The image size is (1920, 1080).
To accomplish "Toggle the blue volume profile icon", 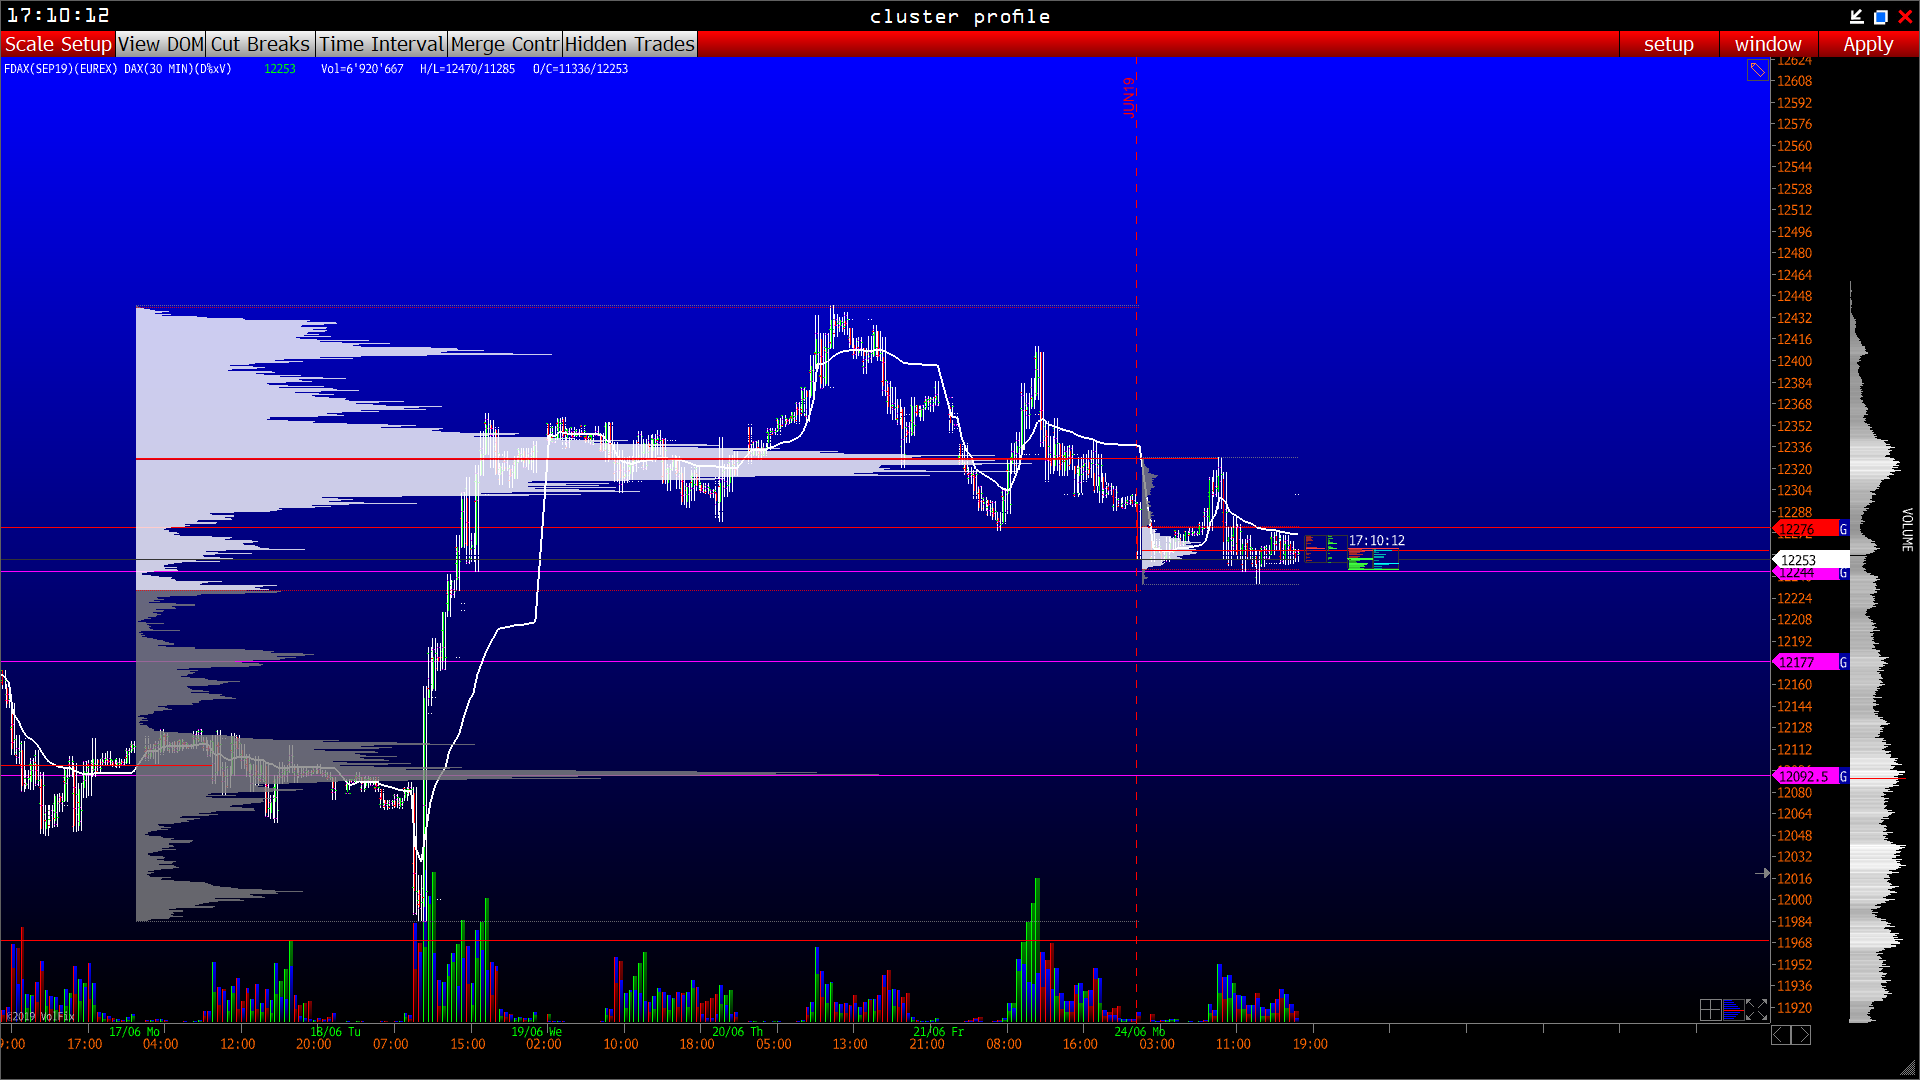I will click(x=1733, y=1010).
